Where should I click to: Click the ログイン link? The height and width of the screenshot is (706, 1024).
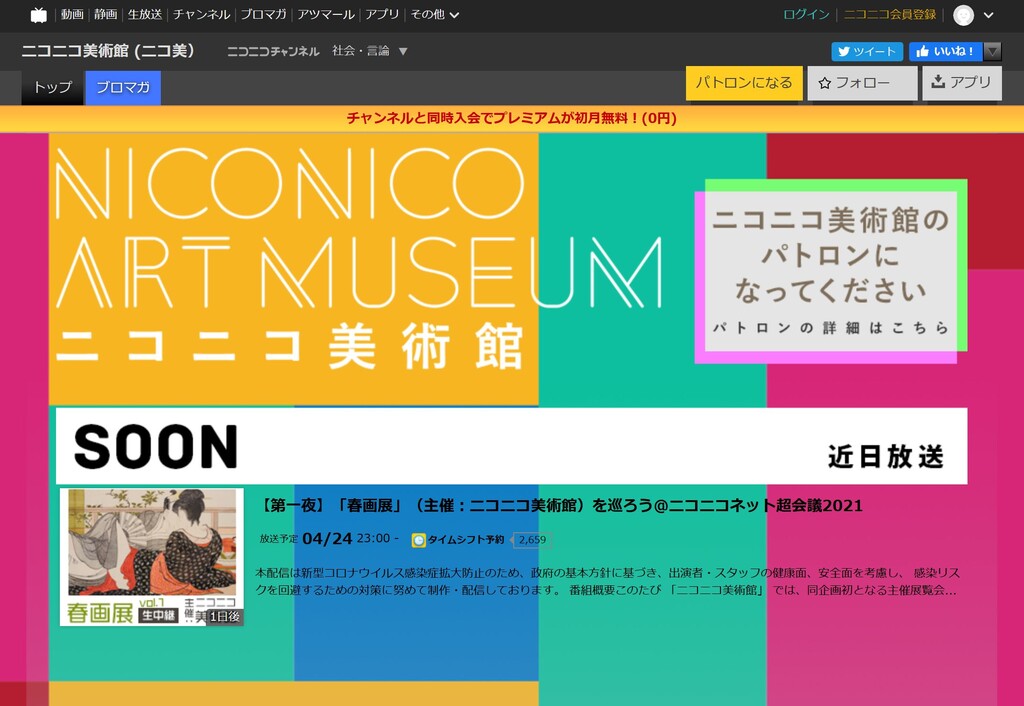point(807,14)
